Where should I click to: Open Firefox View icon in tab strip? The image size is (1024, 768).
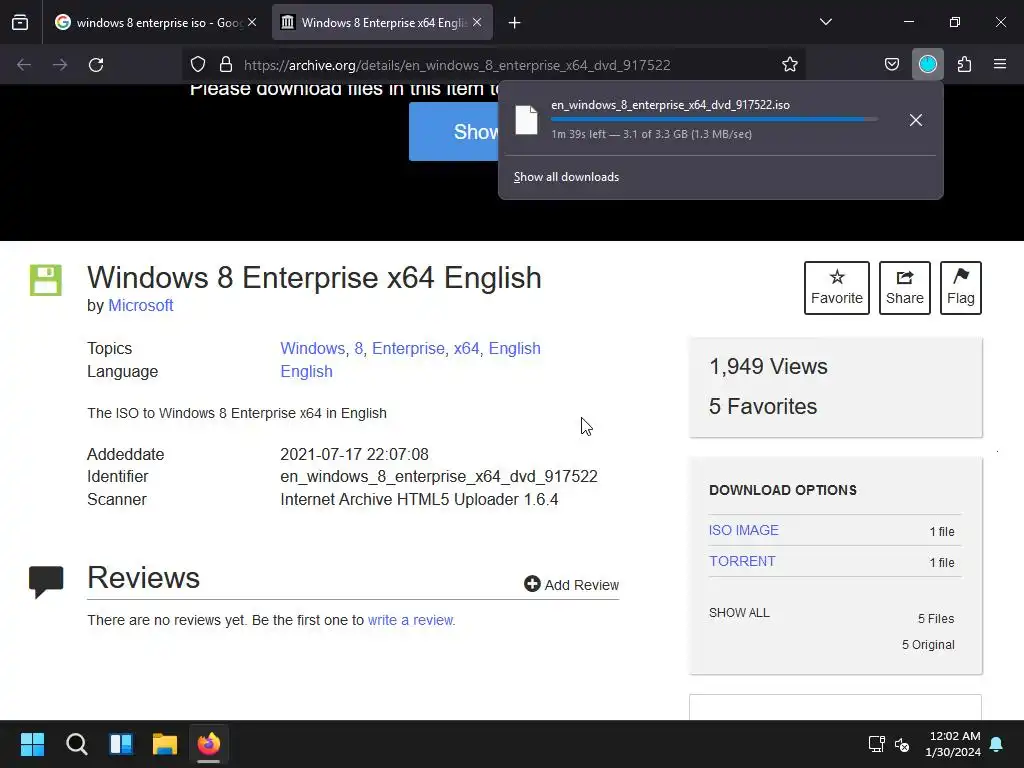(x=20, y=22)
